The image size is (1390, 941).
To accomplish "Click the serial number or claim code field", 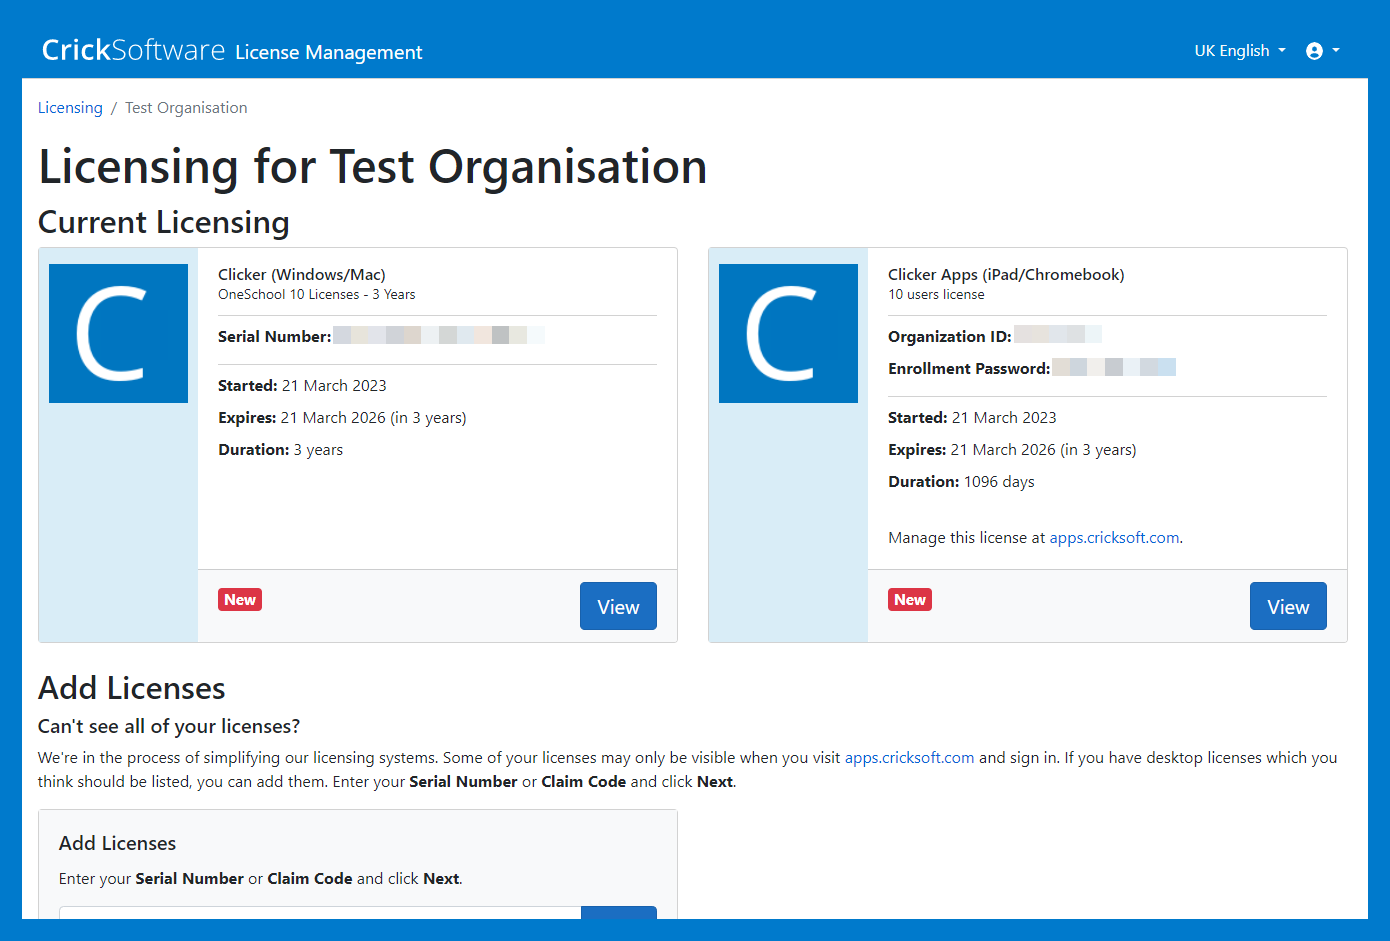I will pyautogui.click(x=320, y=912).
